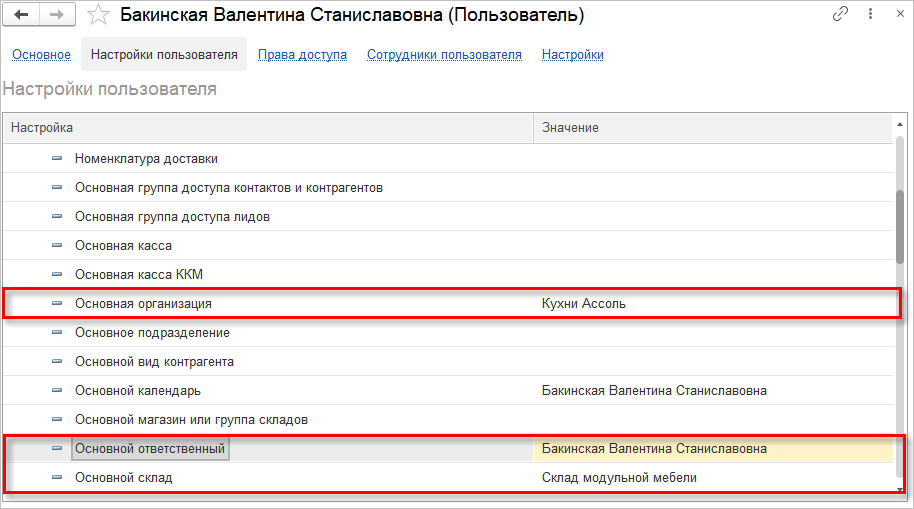Image resolution: width=914 pixels, height=509 pixels.
Task: Add the user to favorites with the star
Action: click(x=98, y=15)
